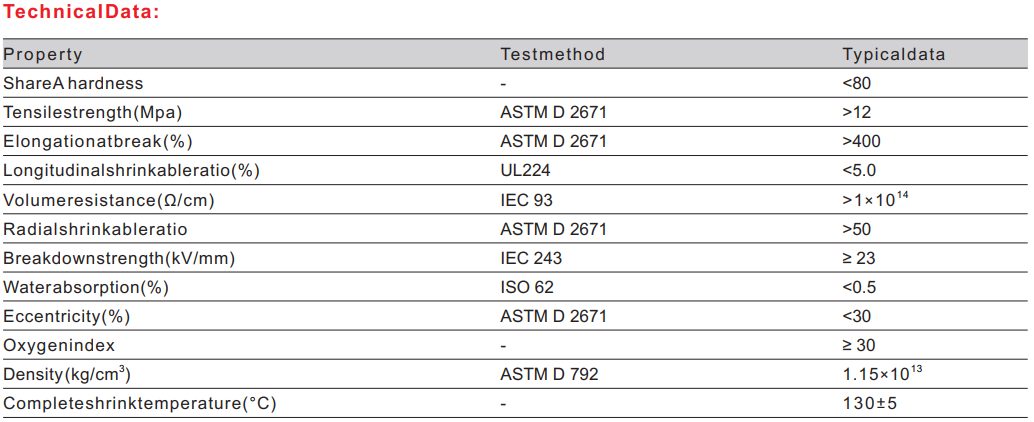Select the ShareA hardness row label

tap(73, 84)
